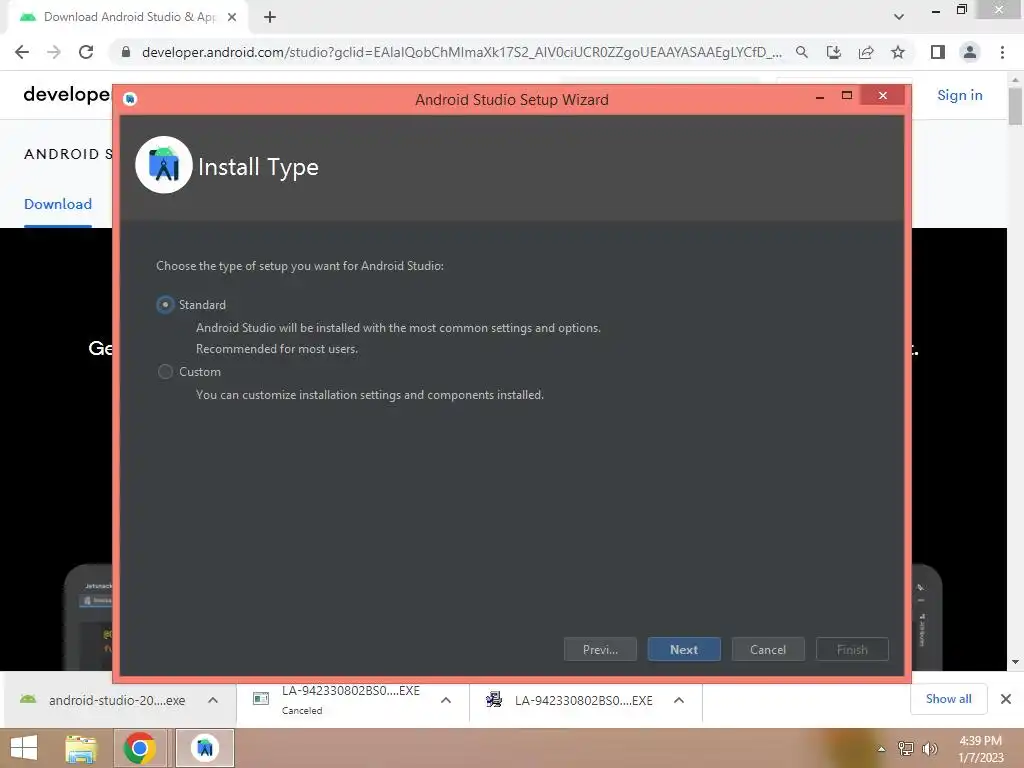Viewport: 1024px width, 768px height.
Task: Select the Standard install type radio button
Action: (x=165, y=305)
